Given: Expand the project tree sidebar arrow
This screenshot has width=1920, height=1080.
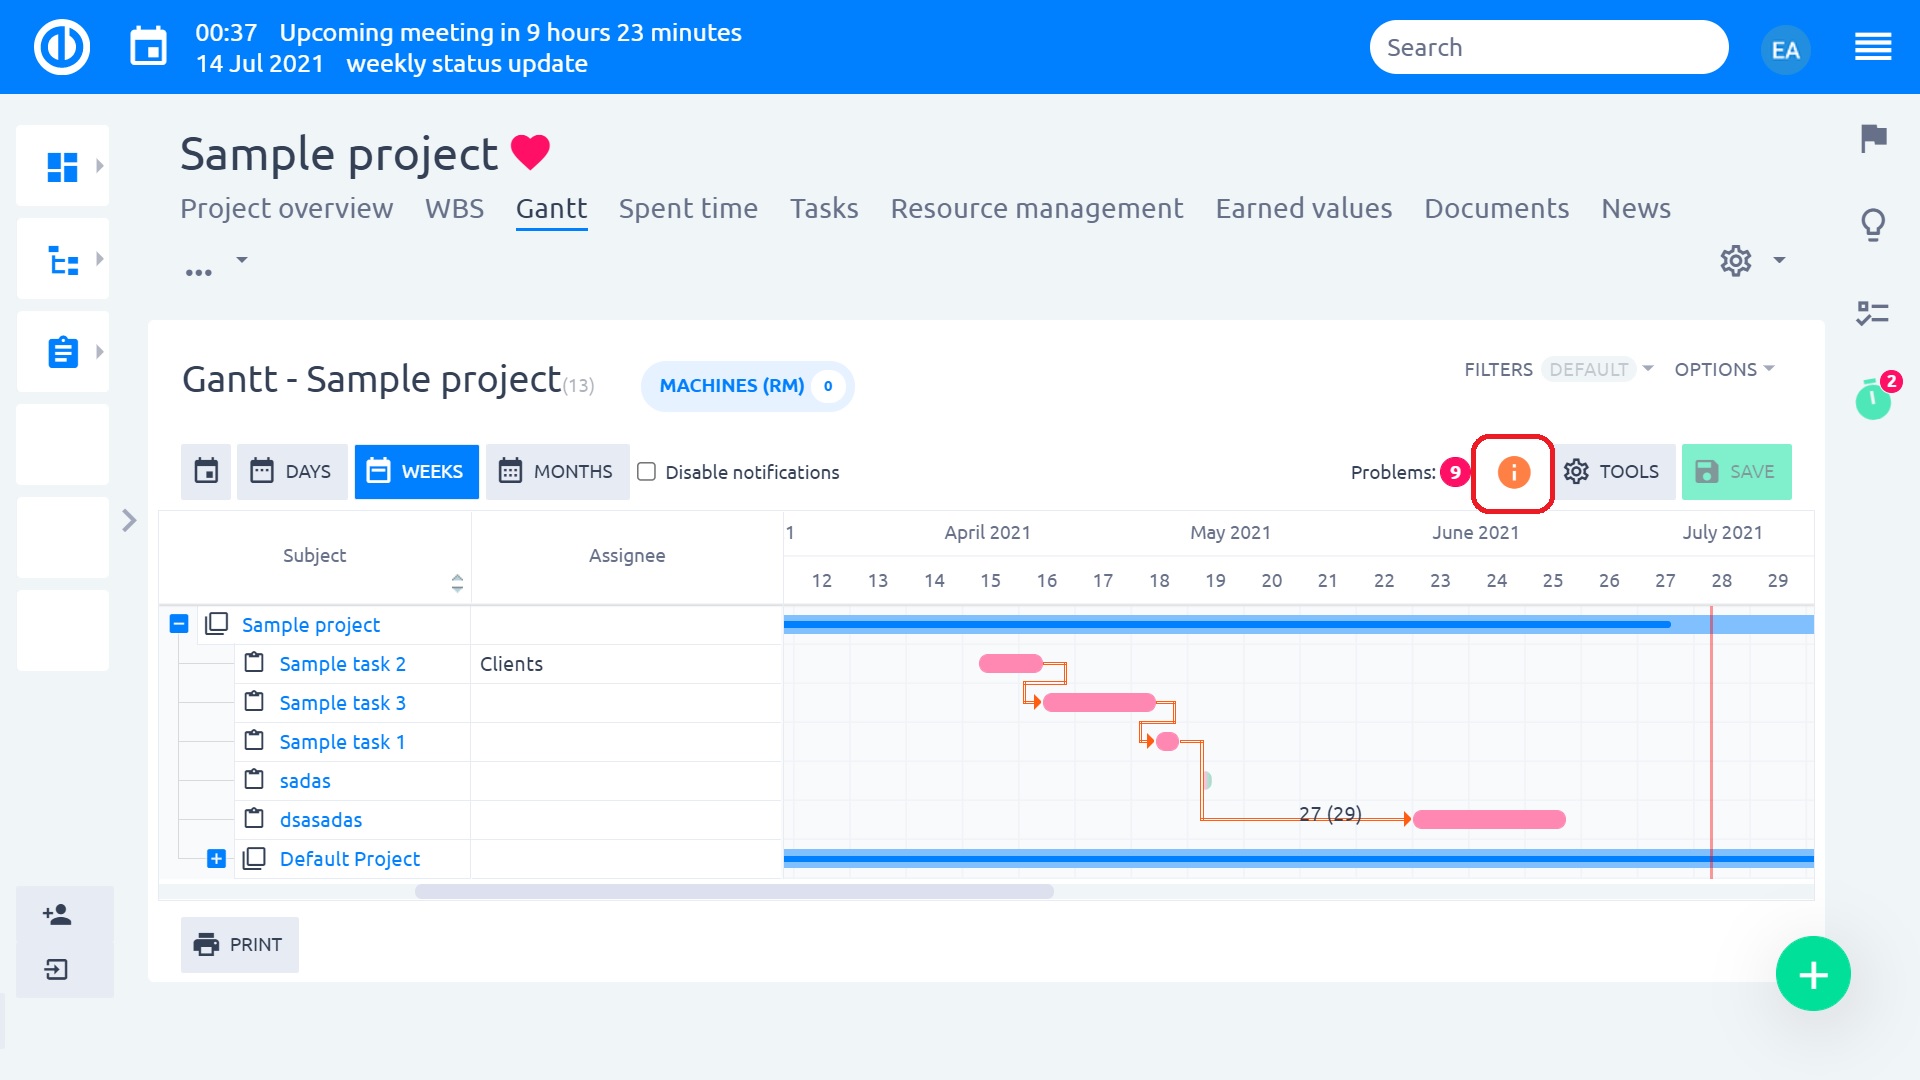Looking at the screenshot, I should (x=99, y=259).
